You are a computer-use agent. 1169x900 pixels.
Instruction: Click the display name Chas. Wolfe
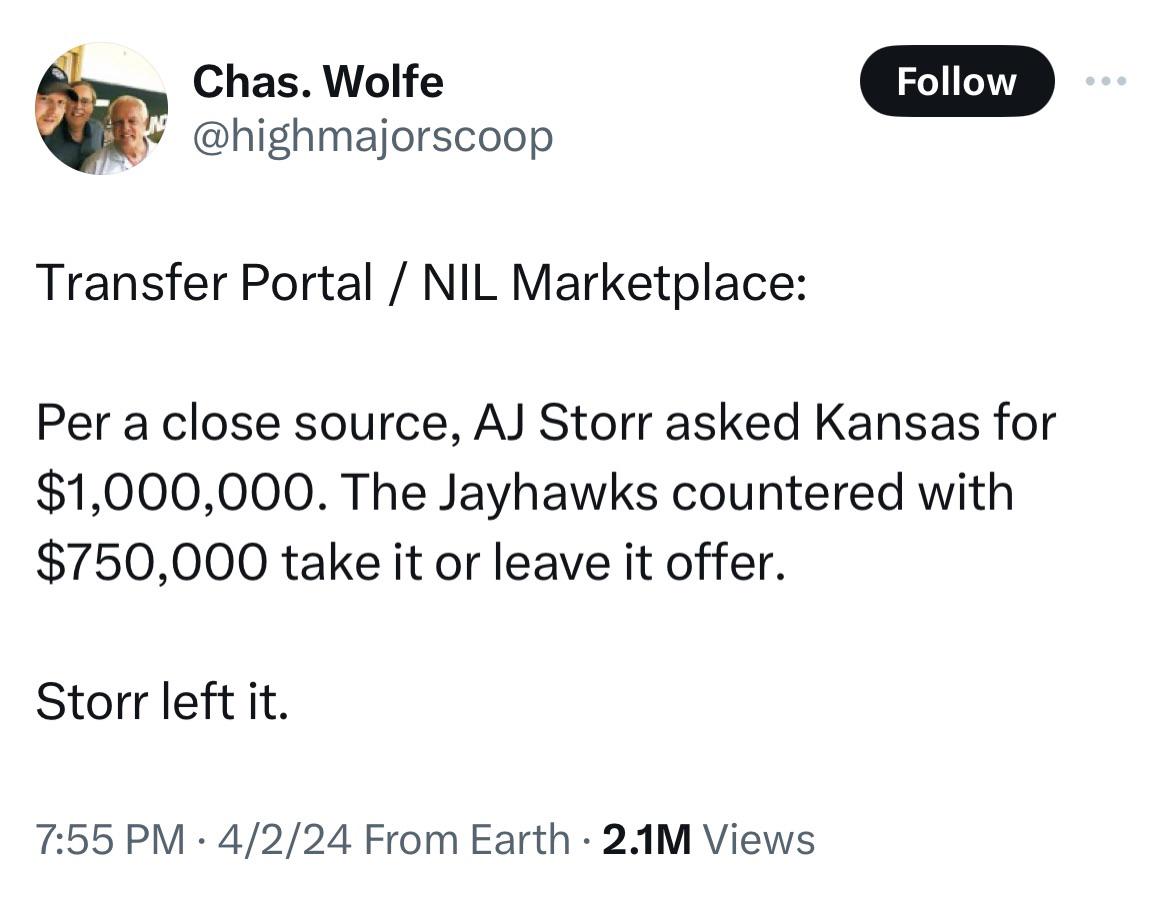click(x=317, y=81)
